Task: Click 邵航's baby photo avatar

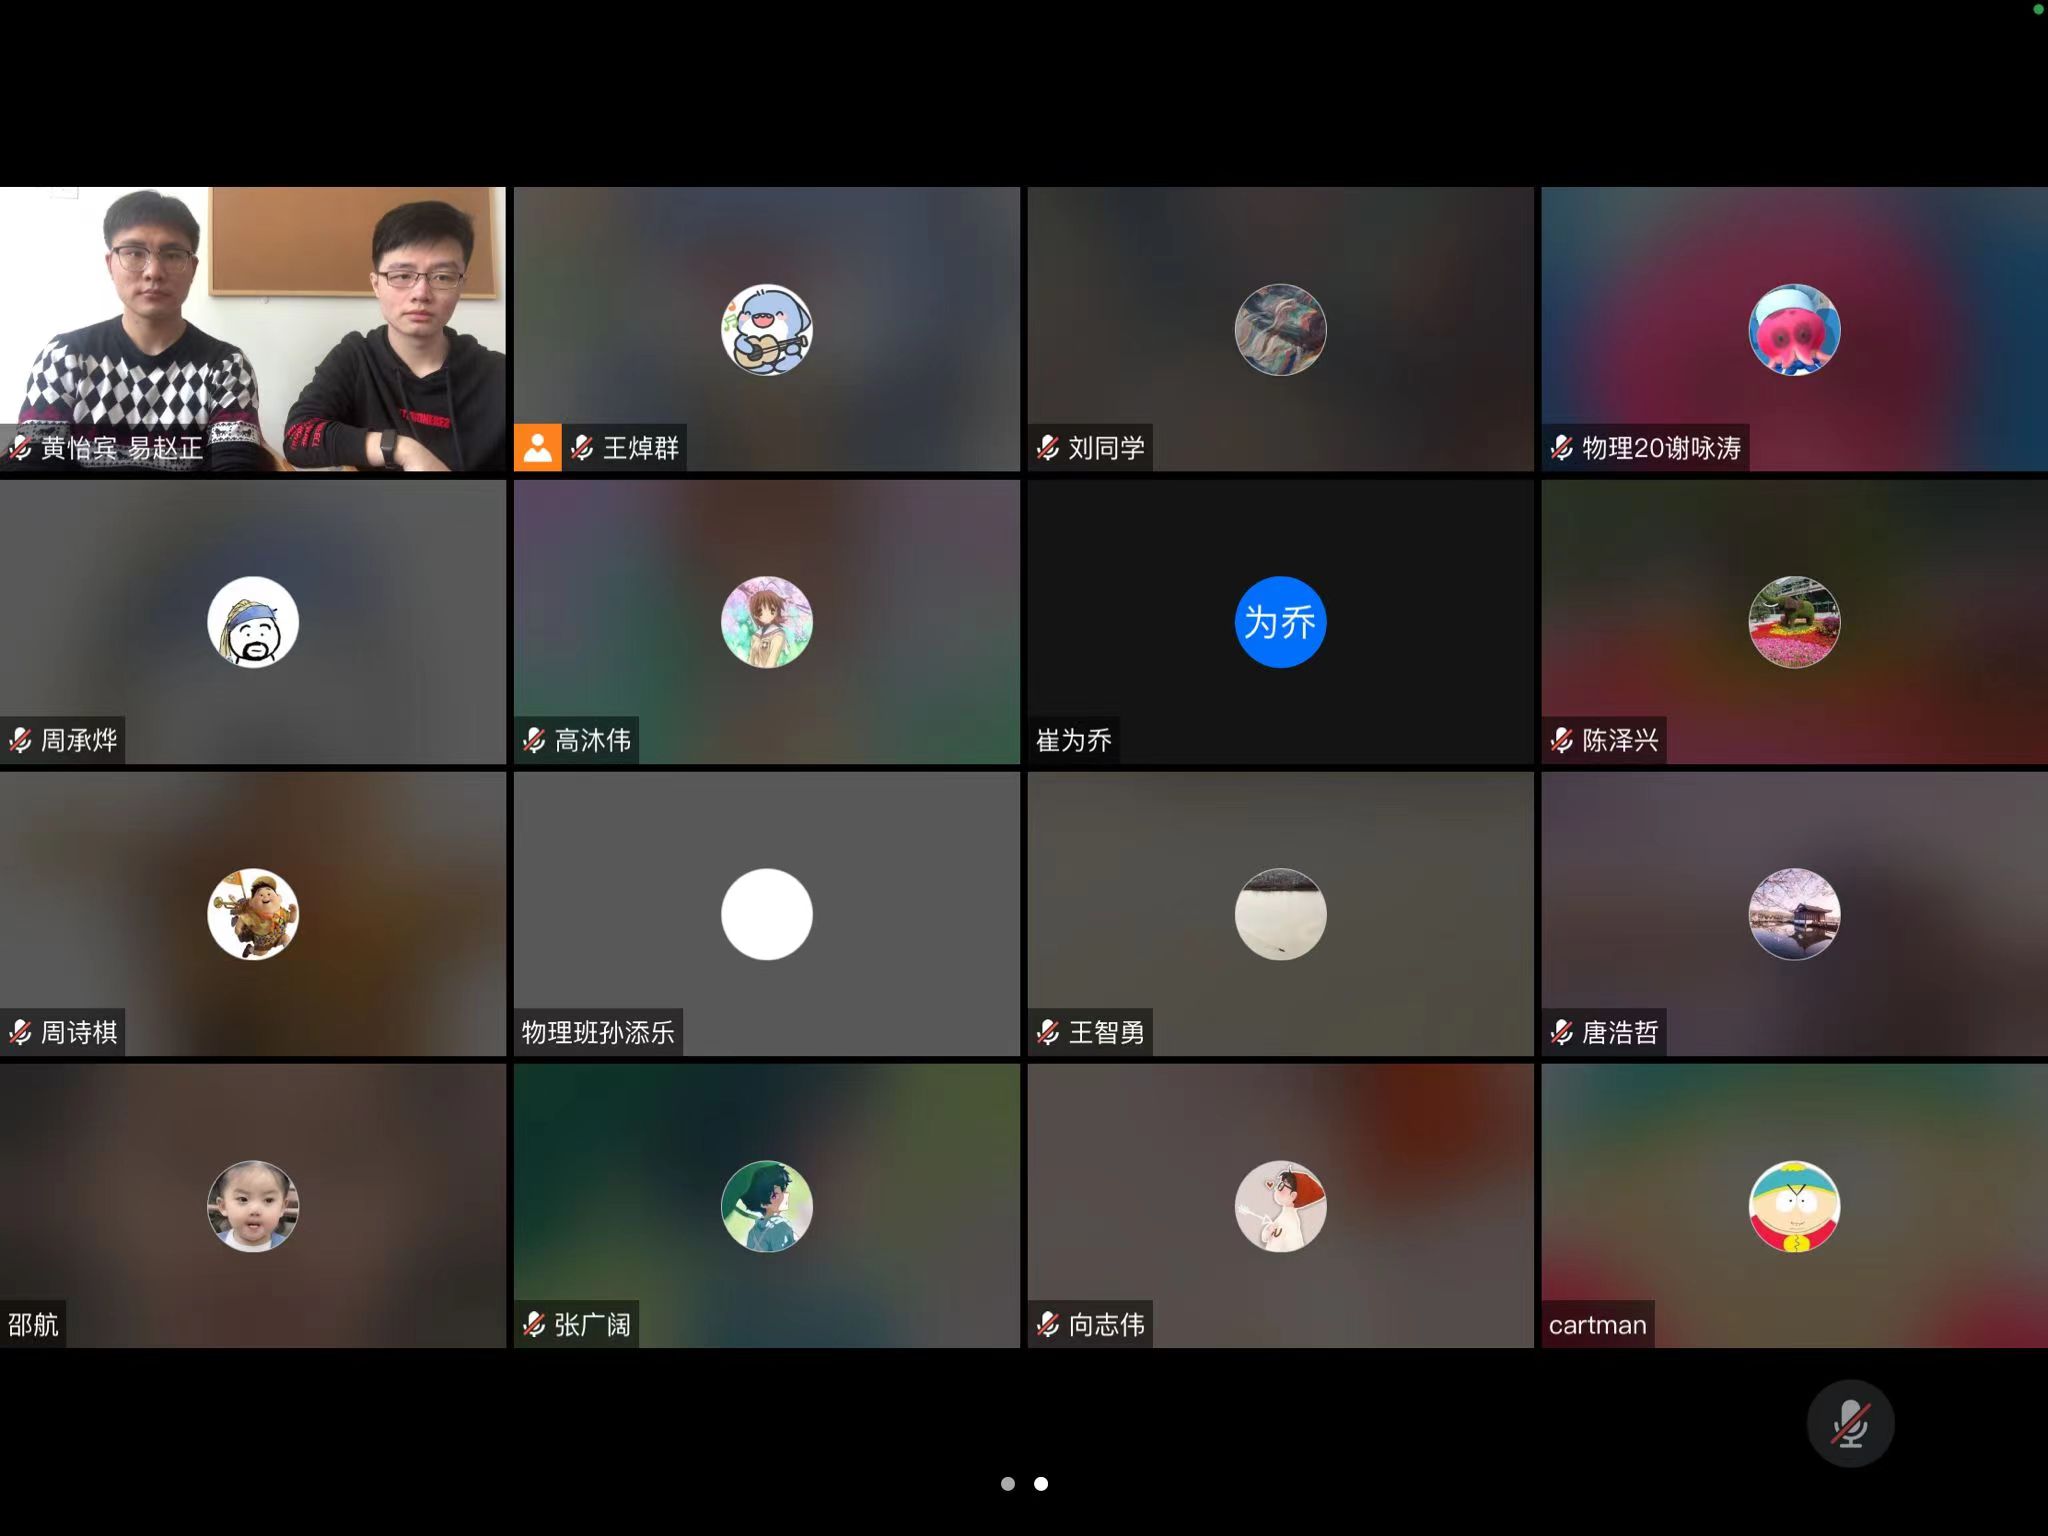Action: coord(253,1206)
